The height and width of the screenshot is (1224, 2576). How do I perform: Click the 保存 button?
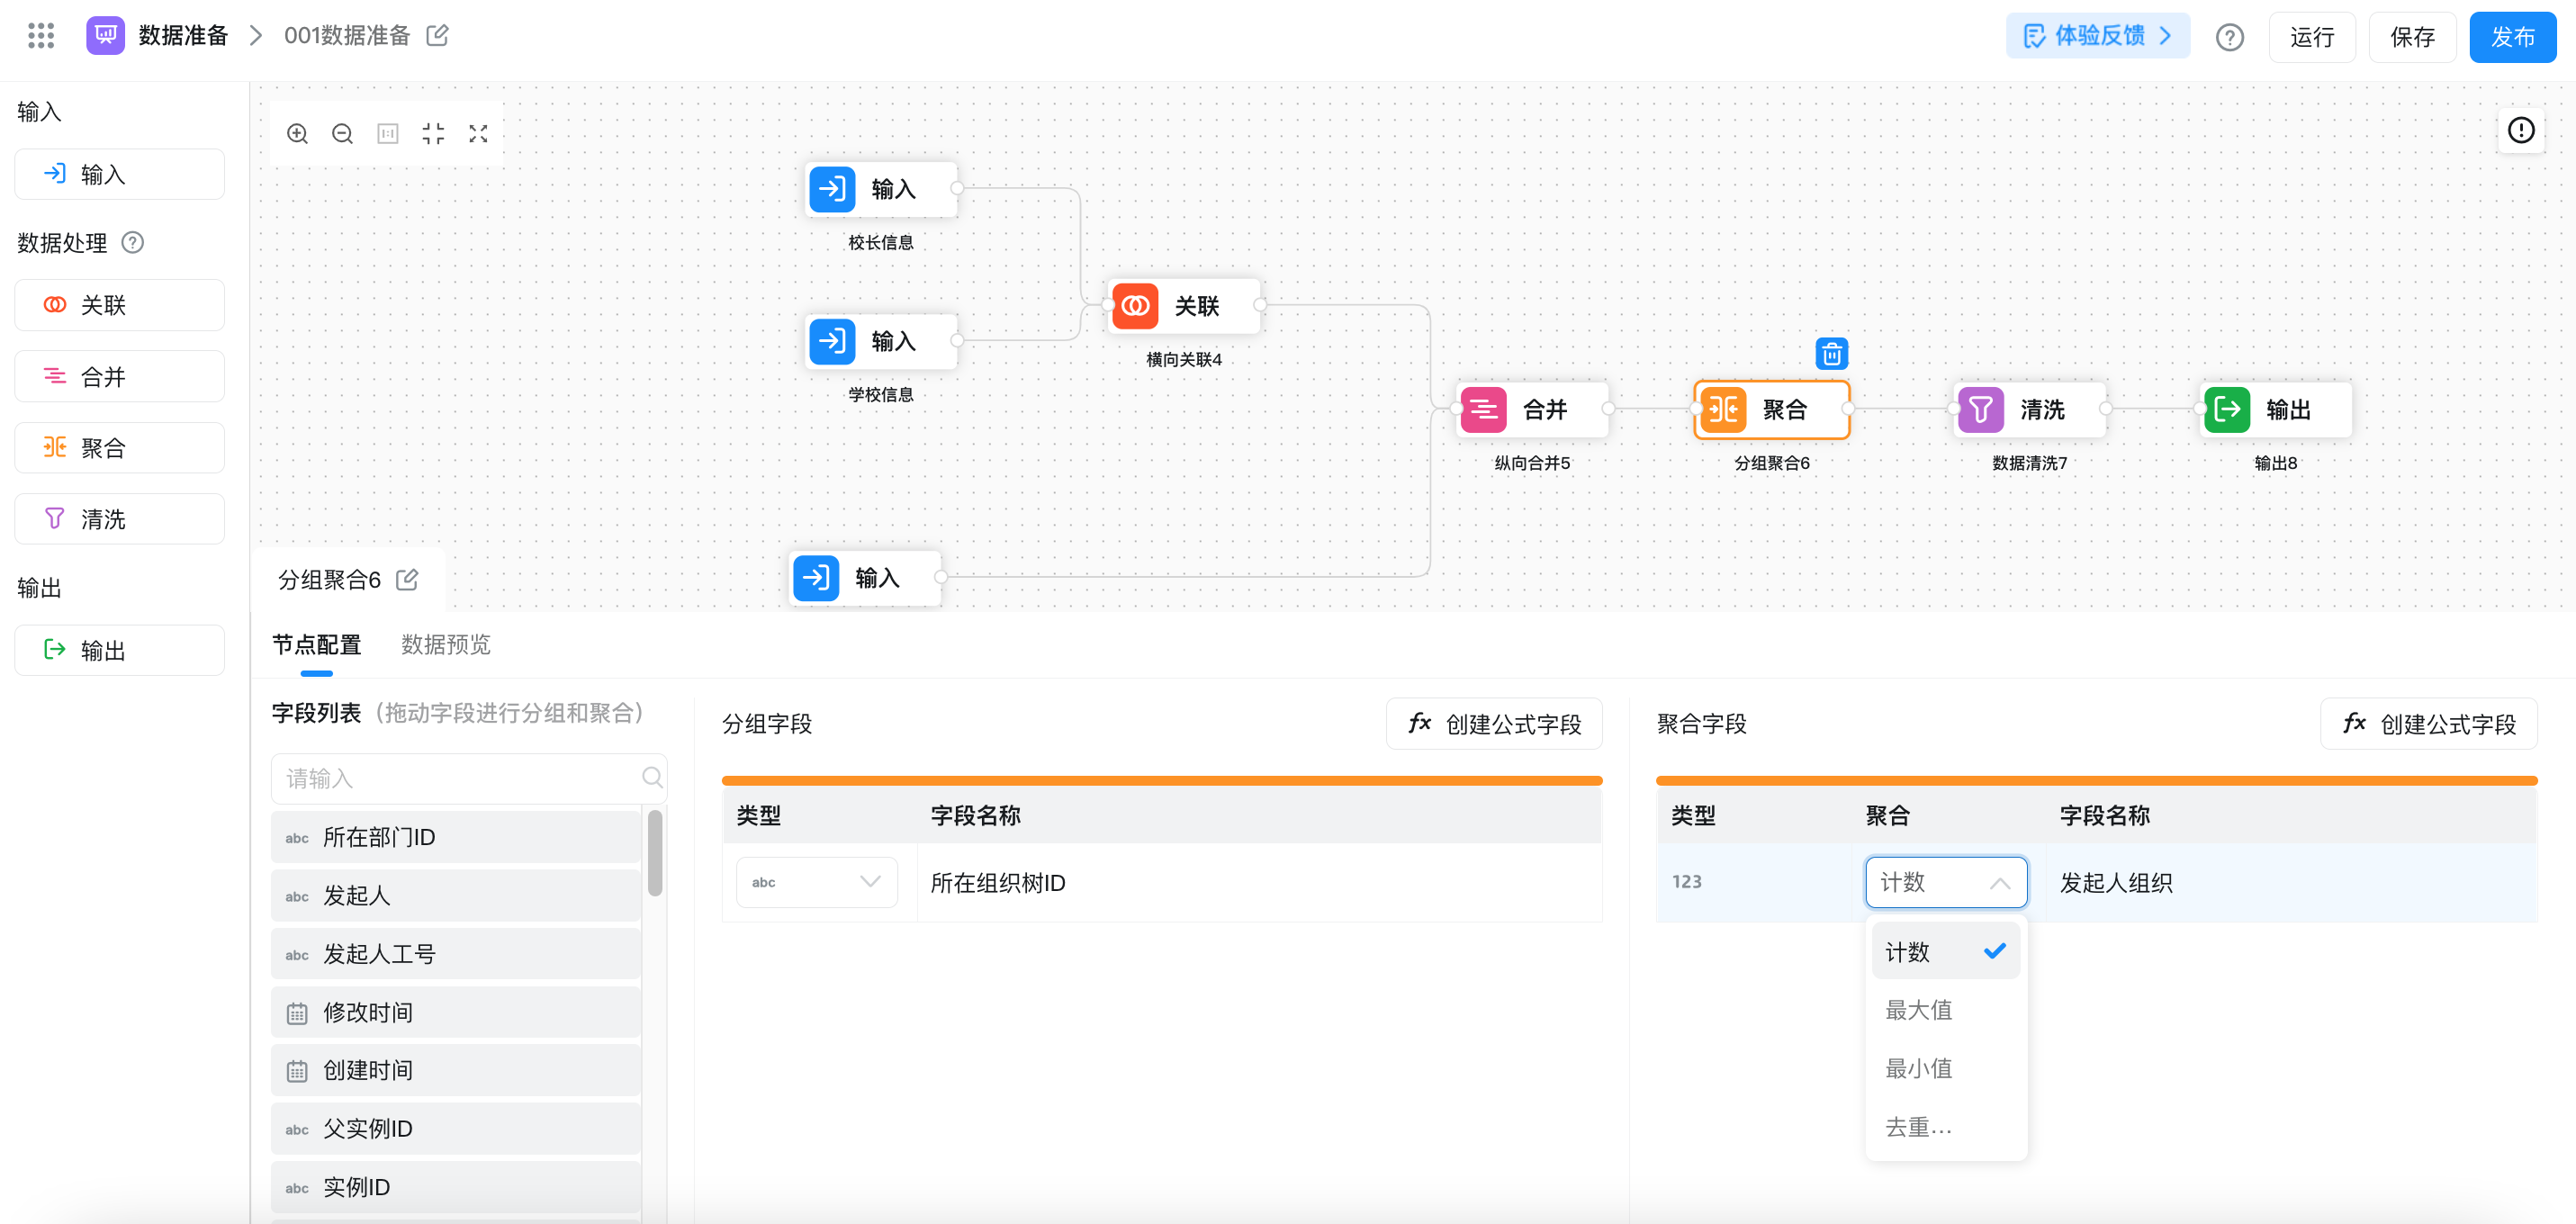coord(2411,37)
